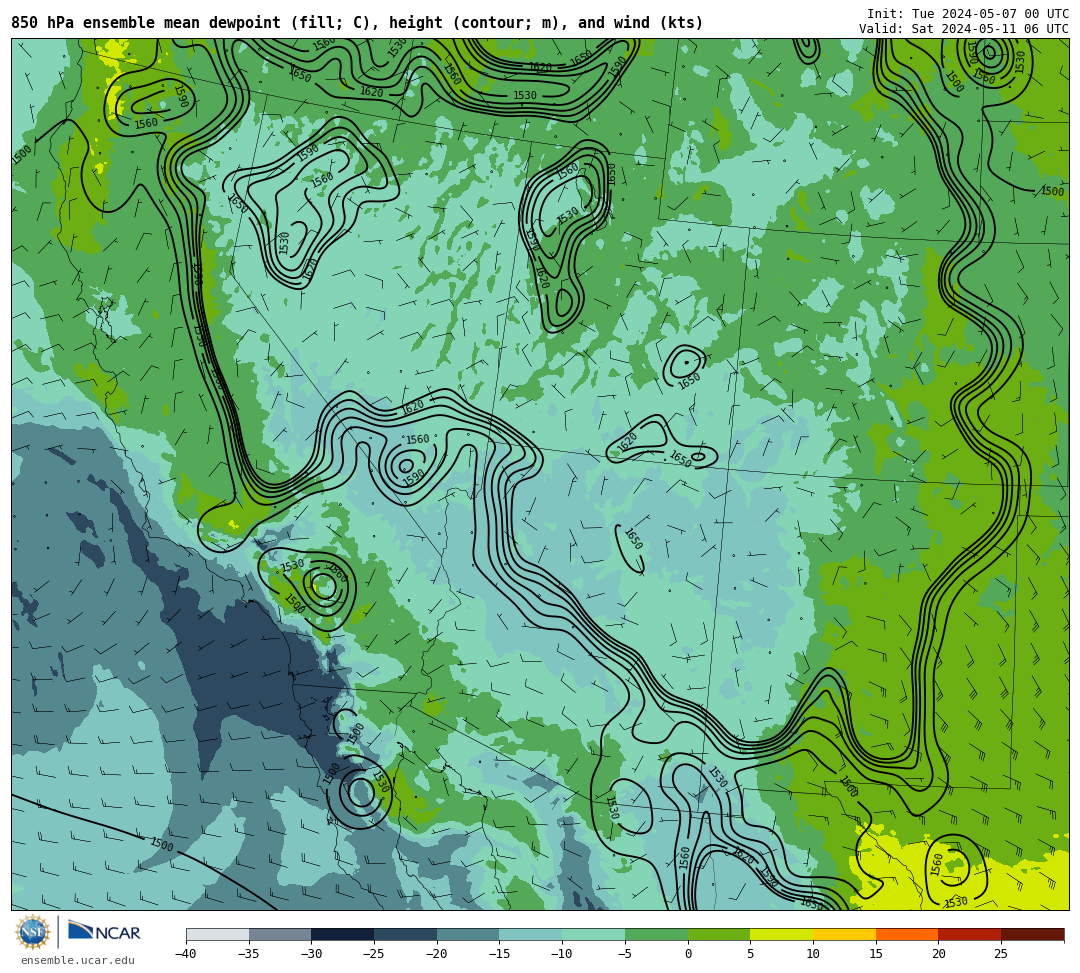Image resolution: width=1080 pixels, height=973 pixels.
Task: Click the map title text
Action: 357,23
